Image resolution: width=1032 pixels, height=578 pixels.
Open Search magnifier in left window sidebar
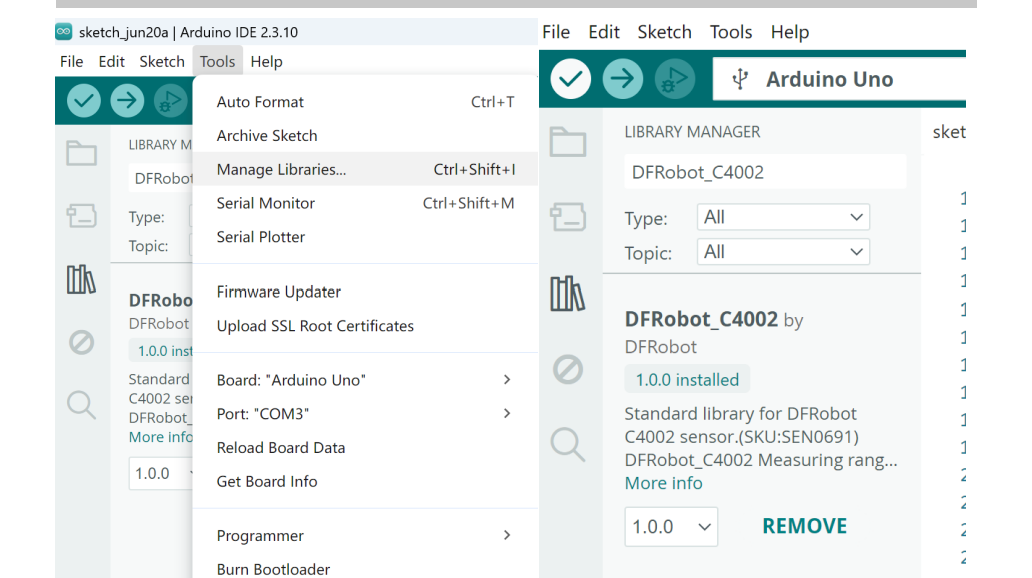[x=82, y=405]
